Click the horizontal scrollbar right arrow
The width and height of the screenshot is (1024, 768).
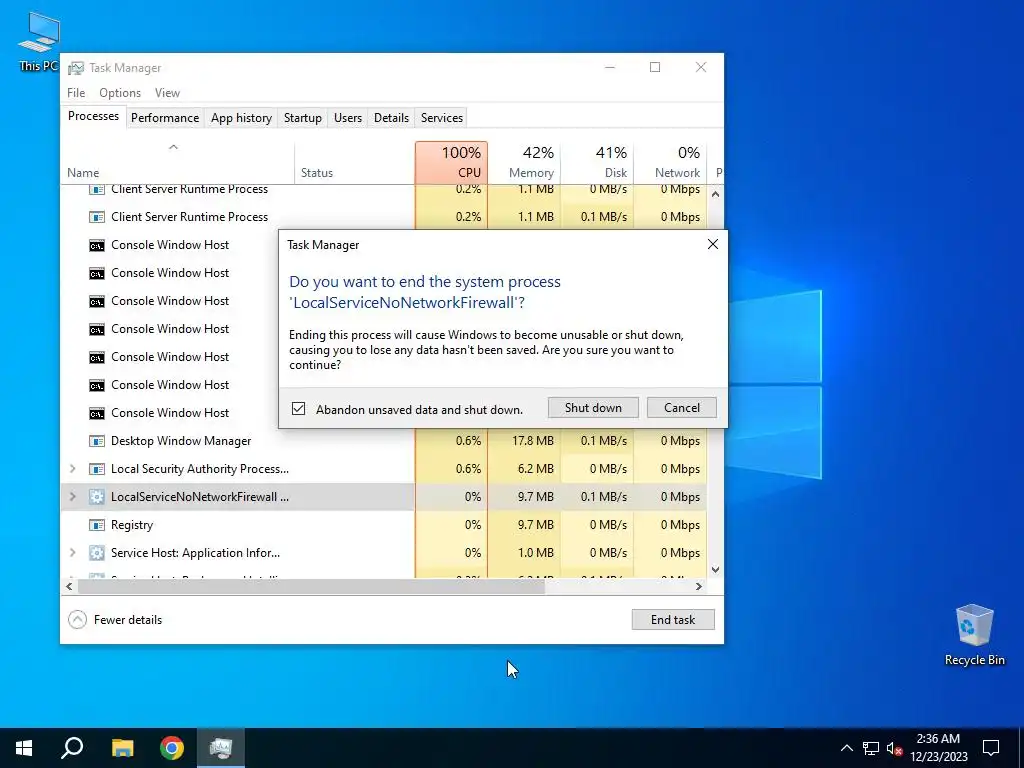coord(699,586)
